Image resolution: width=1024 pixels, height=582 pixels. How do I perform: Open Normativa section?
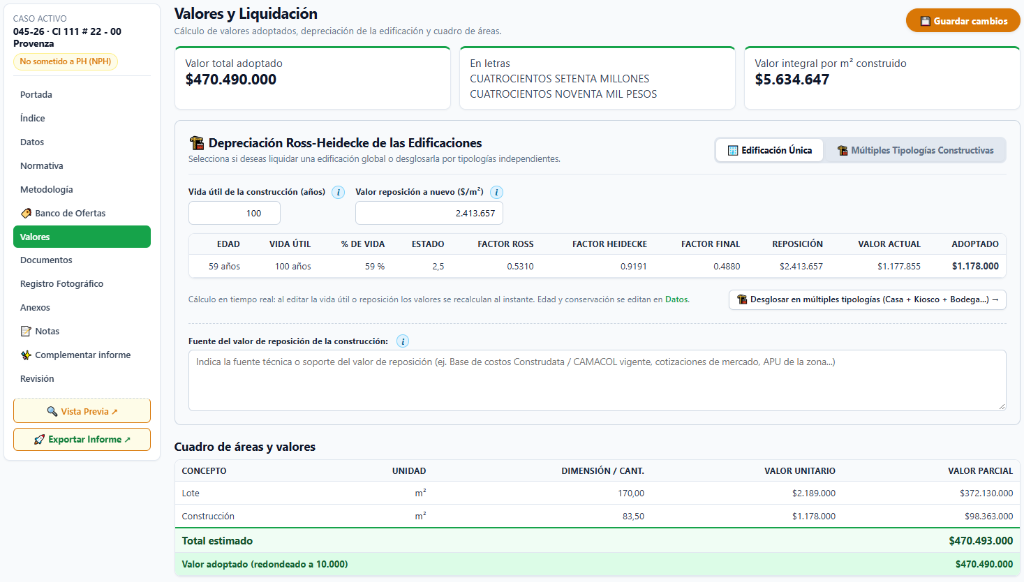pos(82,166)
